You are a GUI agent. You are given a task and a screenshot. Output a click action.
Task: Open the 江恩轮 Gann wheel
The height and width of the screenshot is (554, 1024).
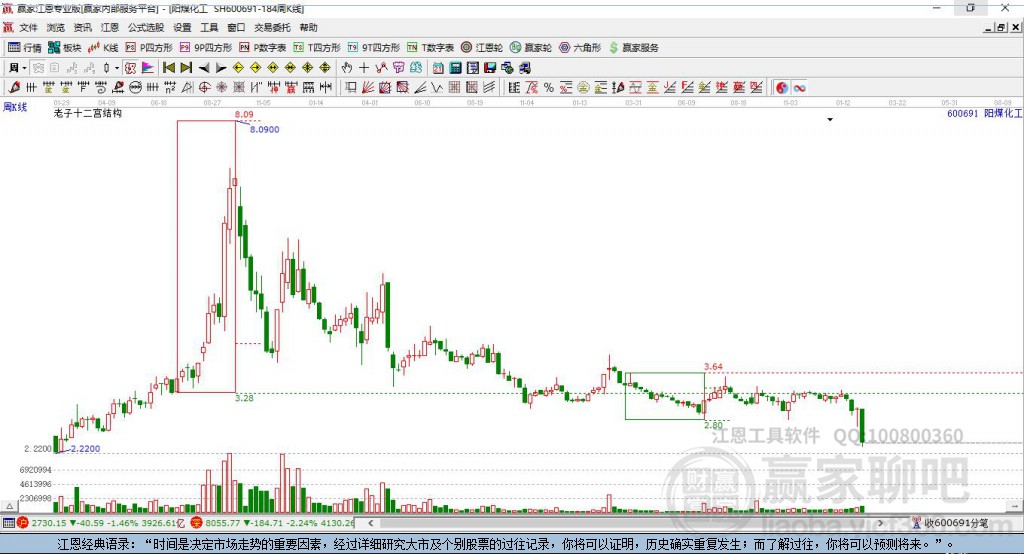click(x=482, y=48)
